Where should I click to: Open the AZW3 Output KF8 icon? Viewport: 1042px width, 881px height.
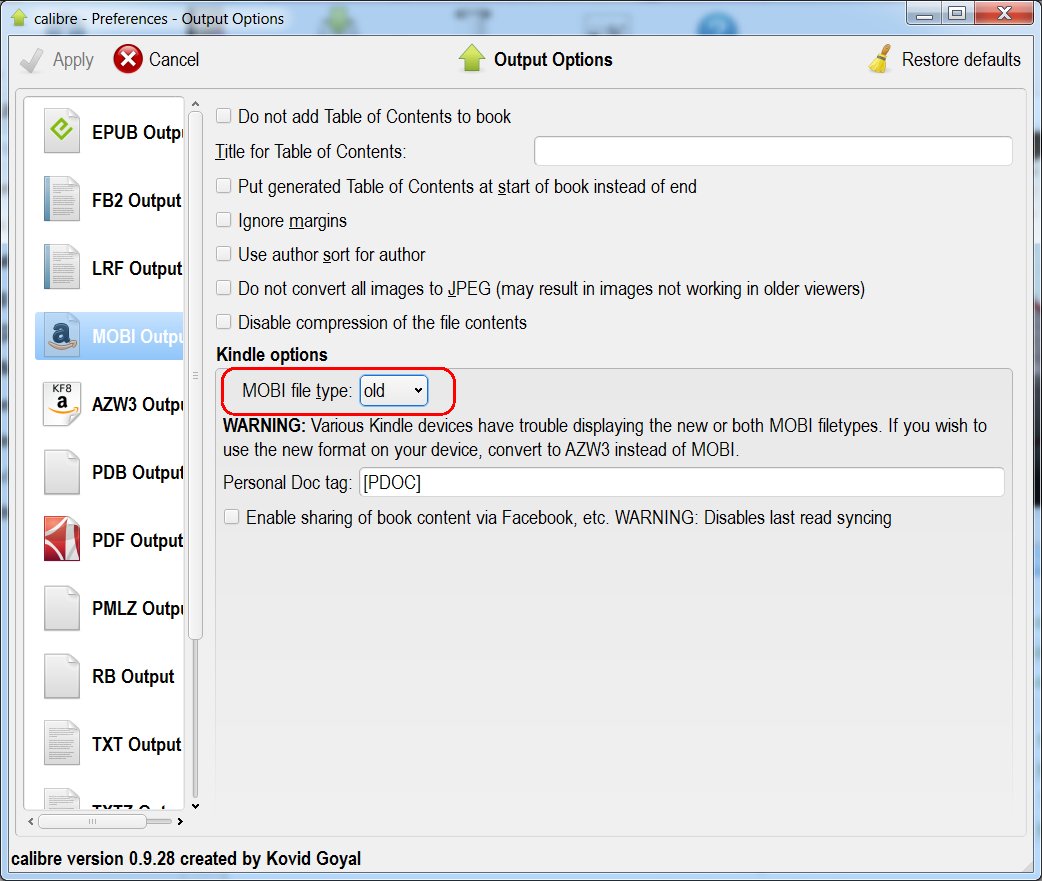point(62,403)
